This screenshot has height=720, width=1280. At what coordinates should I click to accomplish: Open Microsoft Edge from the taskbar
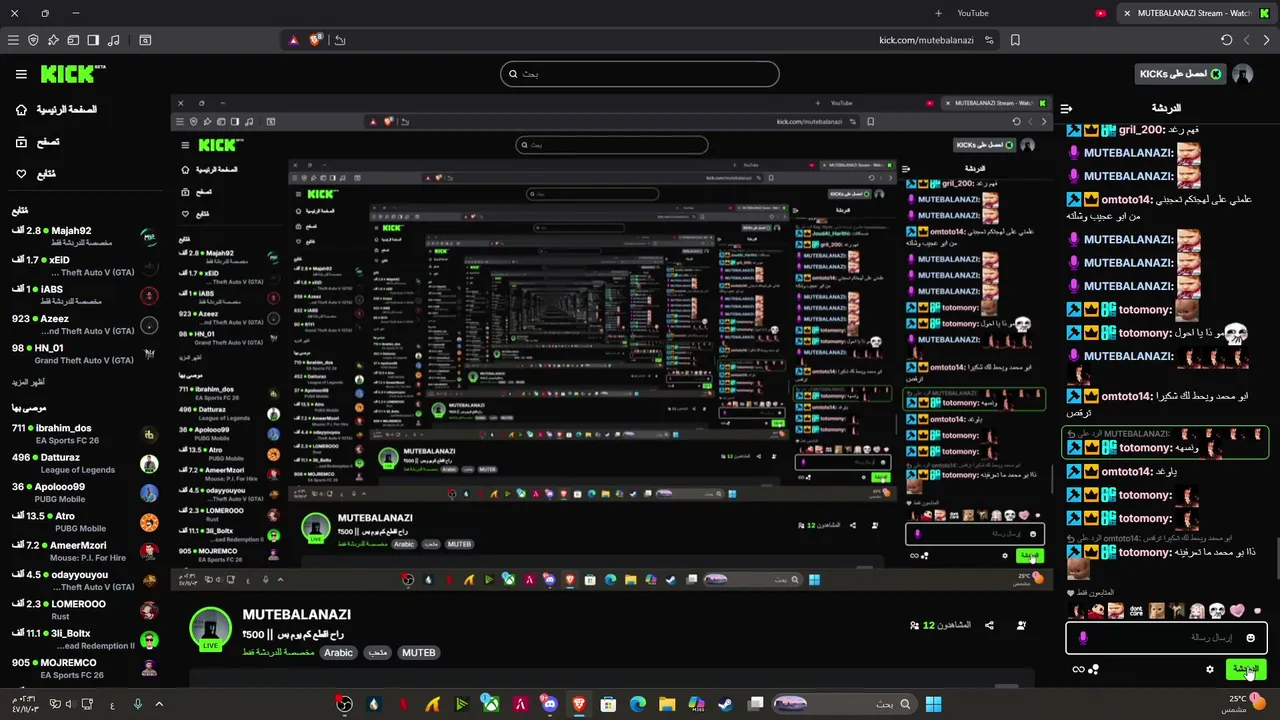point(637,704)
